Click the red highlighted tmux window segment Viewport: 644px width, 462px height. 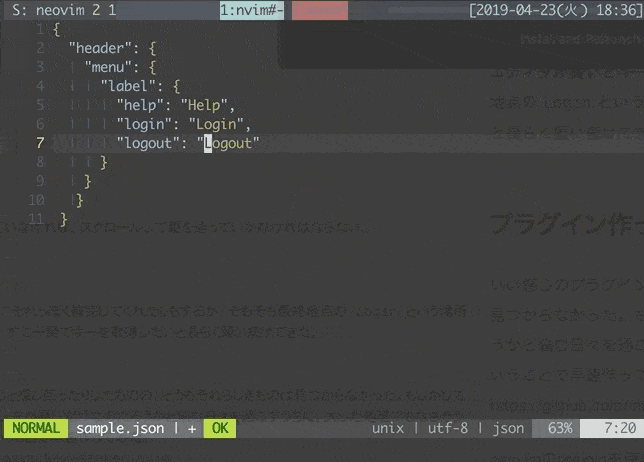point(320,10)
